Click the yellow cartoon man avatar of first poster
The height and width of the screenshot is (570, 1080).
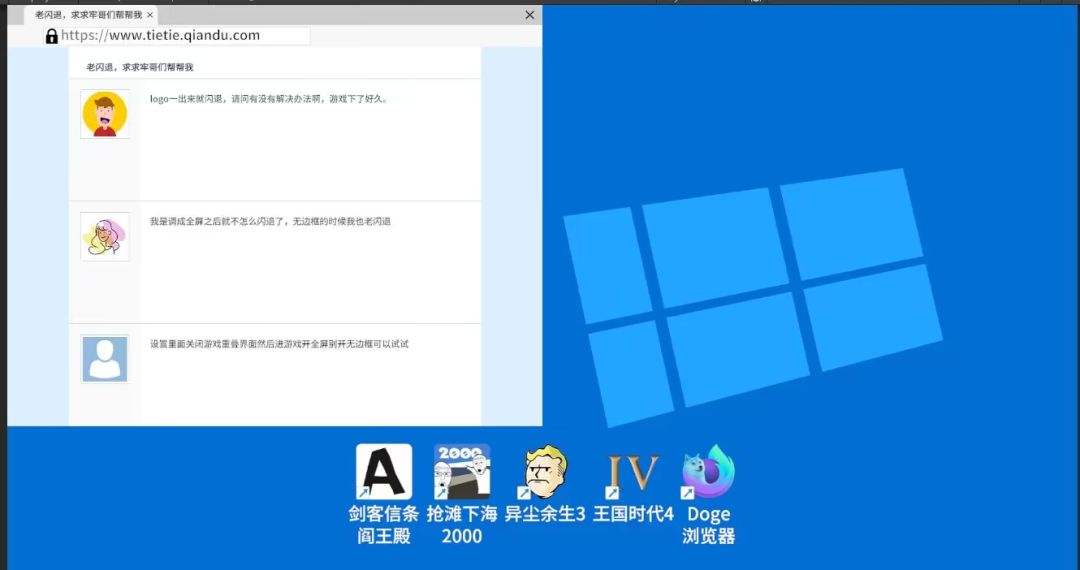pos(105,114)
